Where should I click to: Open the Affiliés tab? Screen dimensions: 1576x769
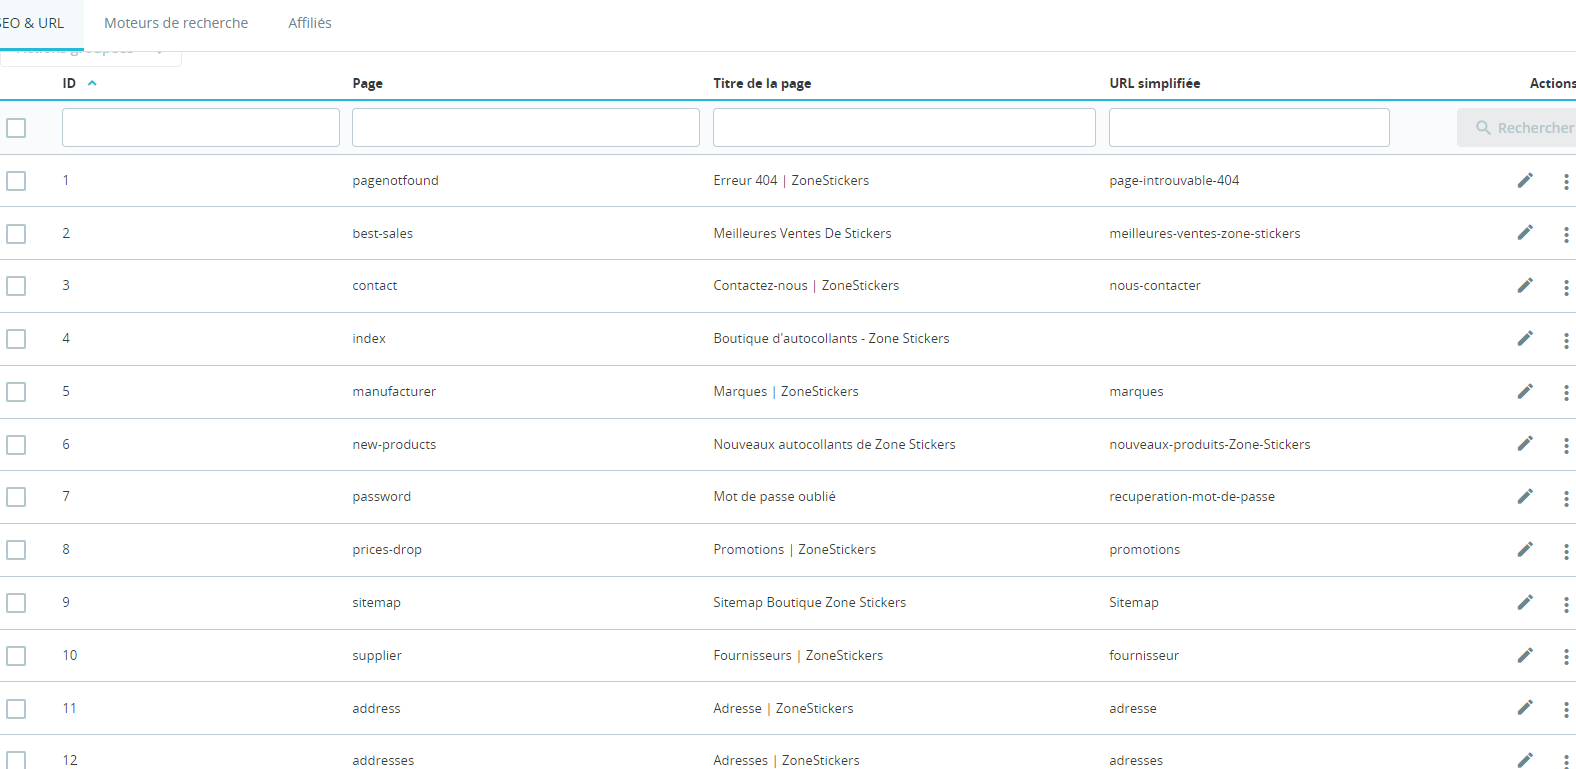[310, 23]
